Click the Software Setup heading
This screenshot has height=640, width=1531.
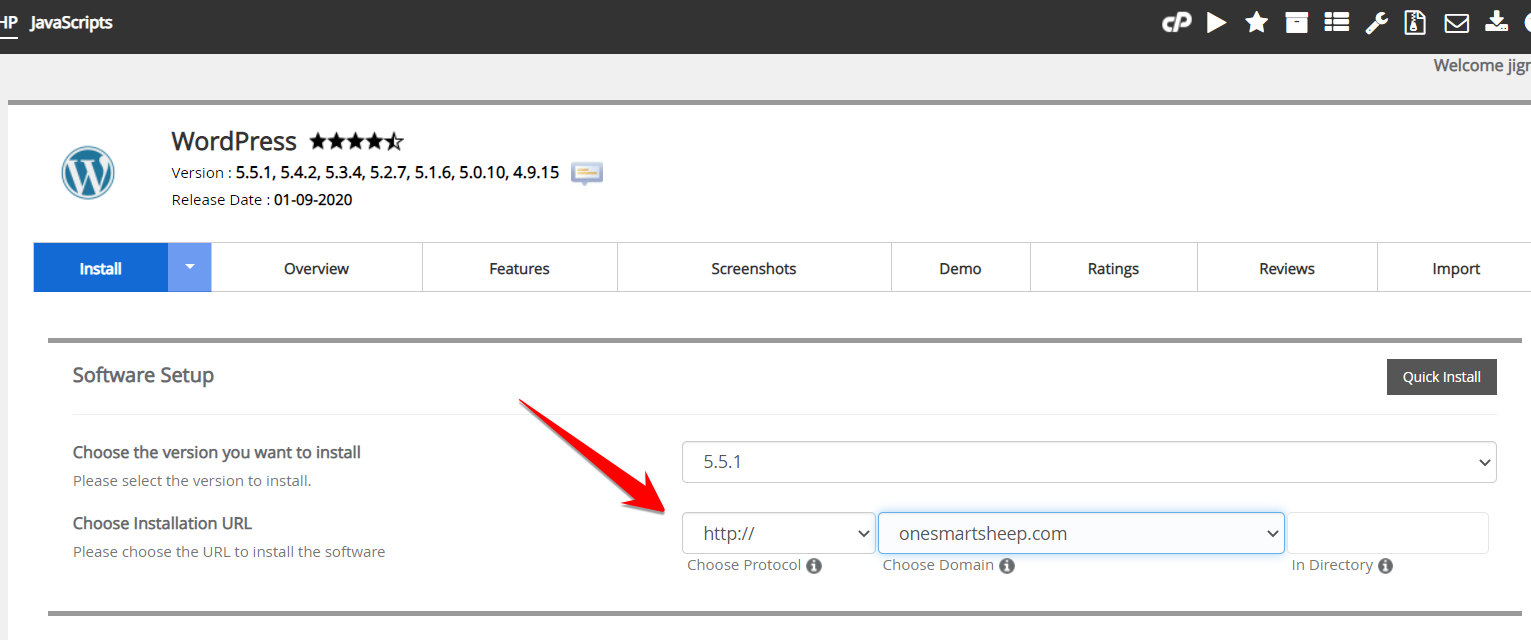pos(143,375)
